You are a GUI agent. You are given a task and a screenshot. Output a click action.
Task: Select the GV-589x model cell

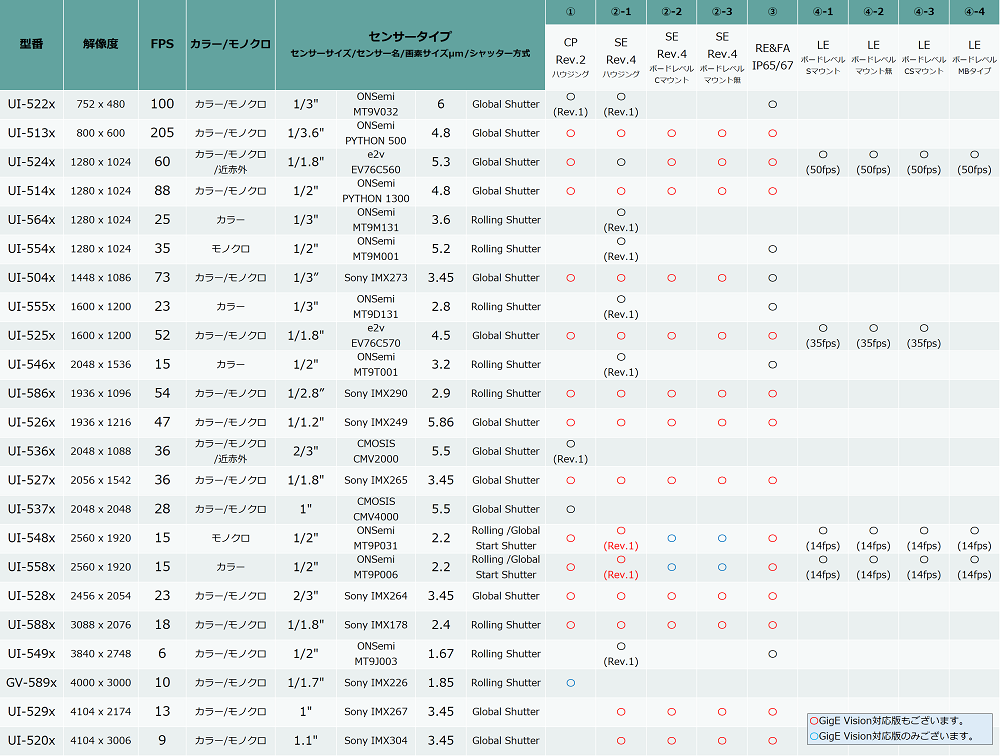tap(31, 683)
